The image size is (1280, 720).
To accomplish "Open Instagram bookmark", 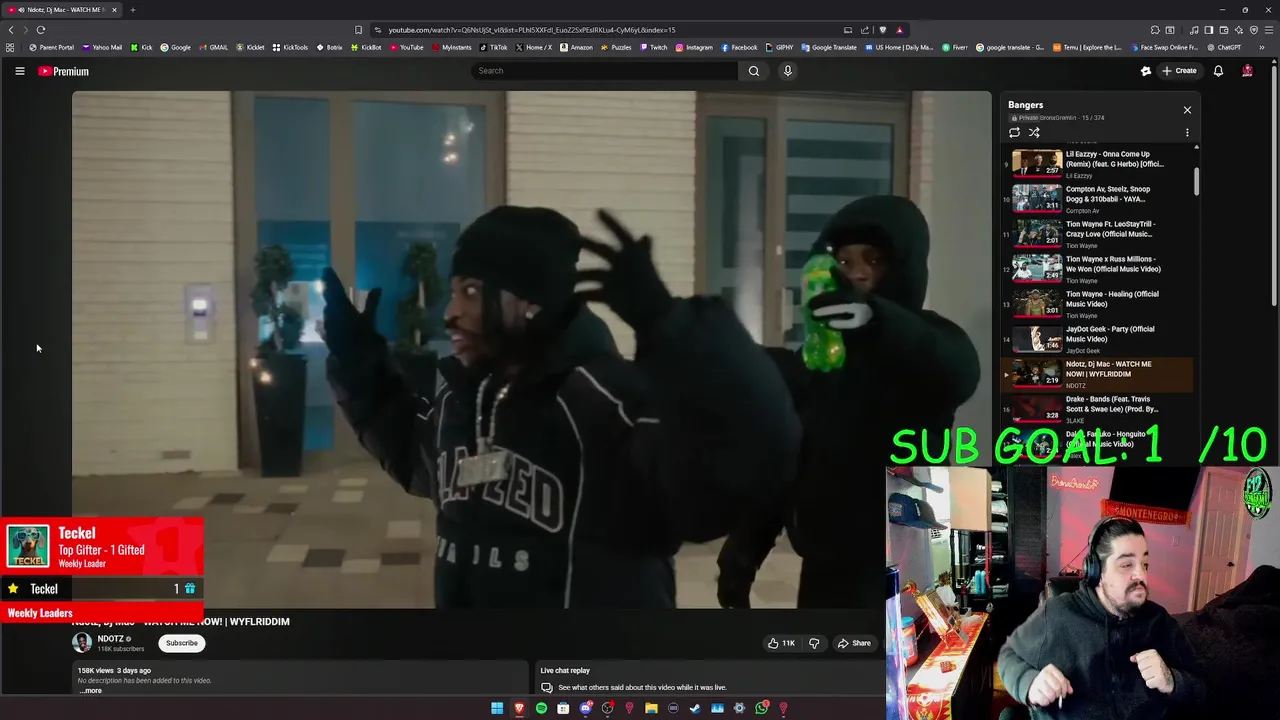I will point(694,47).
